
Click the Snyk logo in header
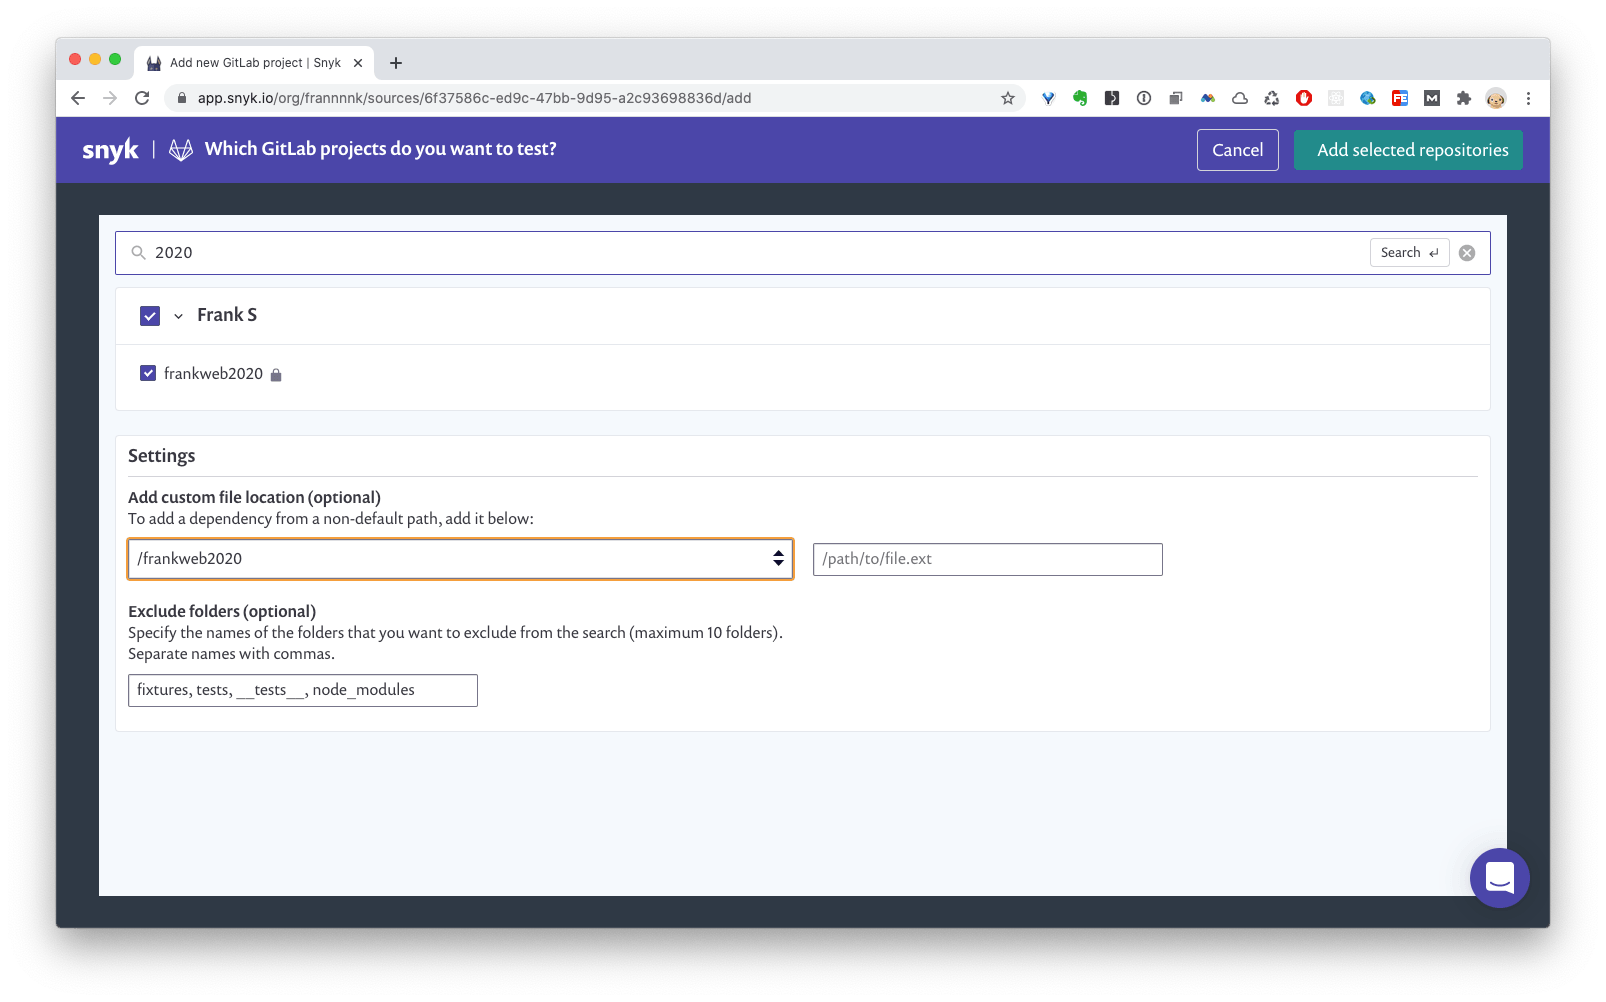pyautogui.click(x=110, y=150)
